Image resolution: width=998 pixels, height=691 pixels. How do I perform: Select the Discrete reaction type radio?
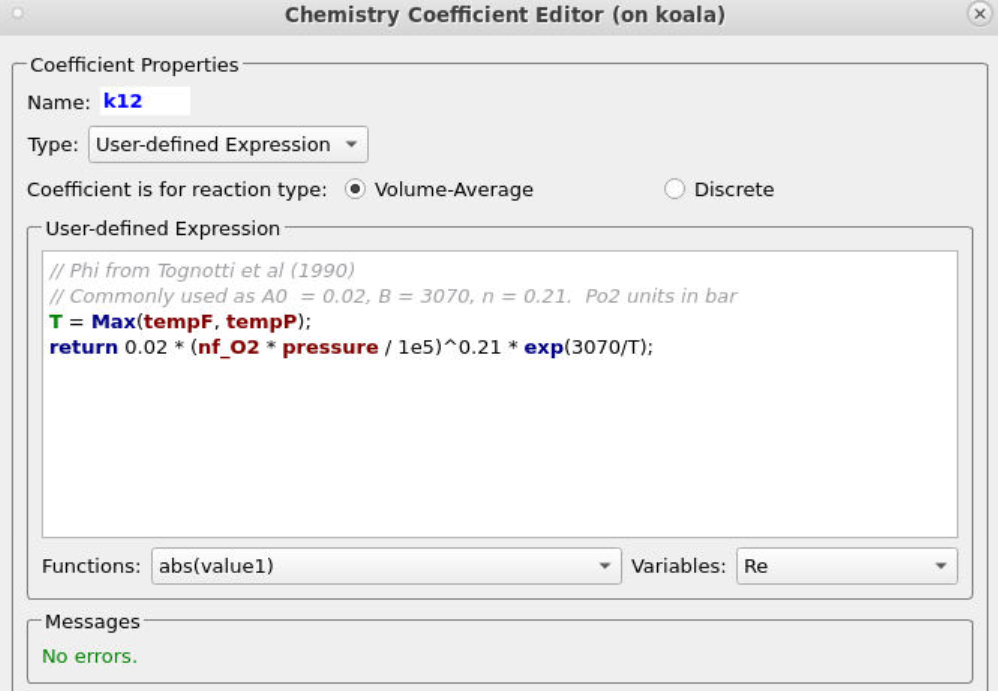click(675, 190)
